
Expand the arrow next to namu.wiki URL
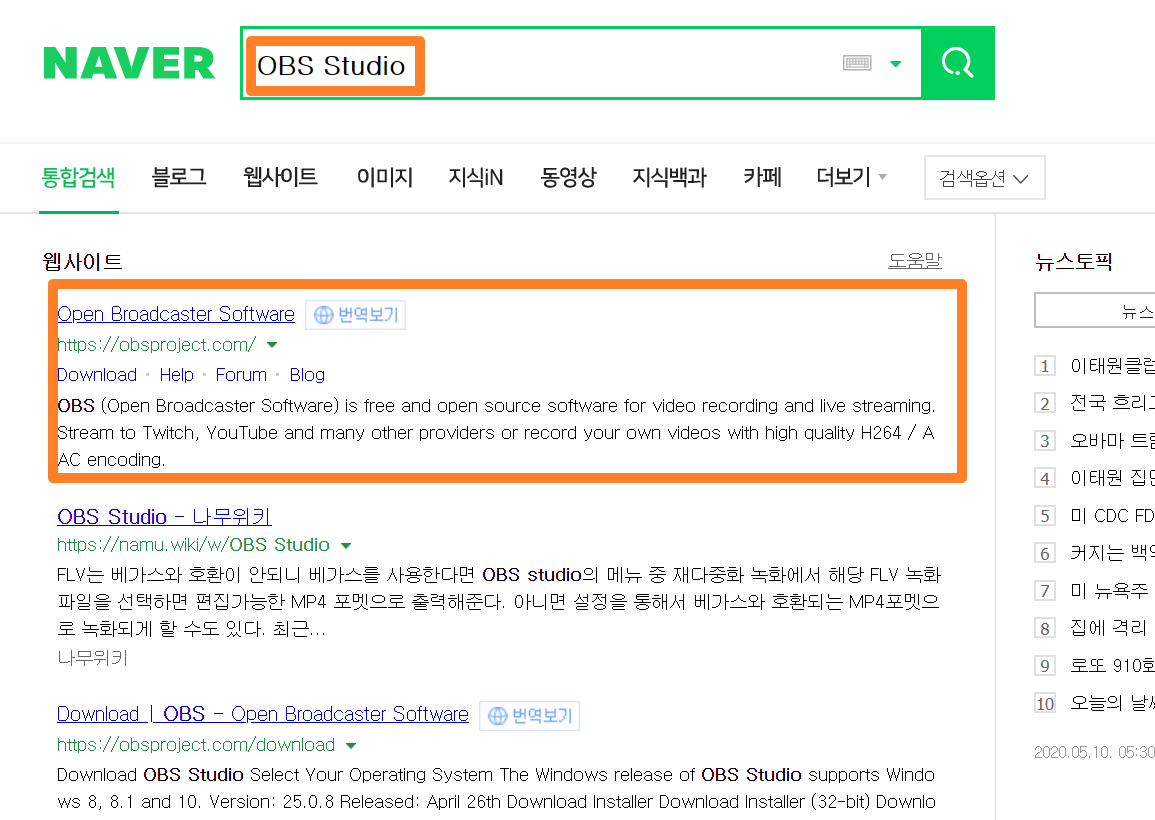click(x=345, y=546)
